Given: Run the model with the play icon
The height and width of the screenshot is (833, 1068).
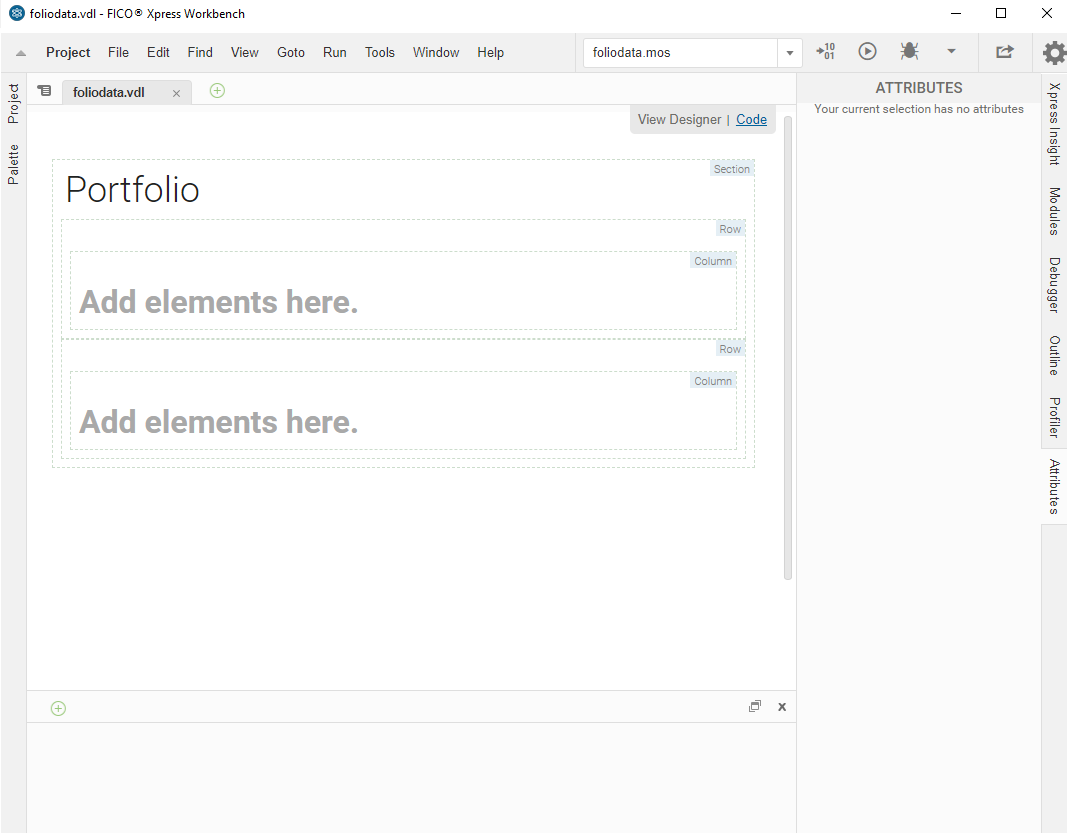Looking at the screenshot, I should point(867,52).
